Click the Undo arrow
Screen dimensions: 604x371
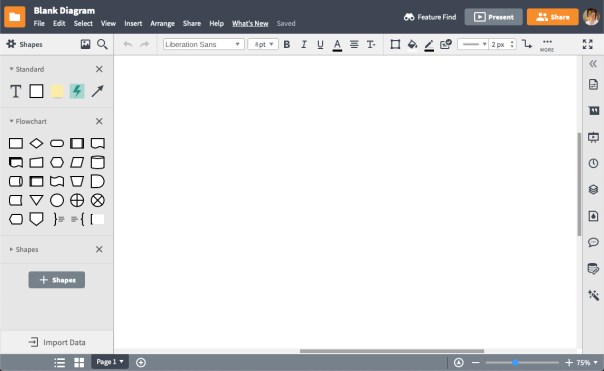coord(128,44)
